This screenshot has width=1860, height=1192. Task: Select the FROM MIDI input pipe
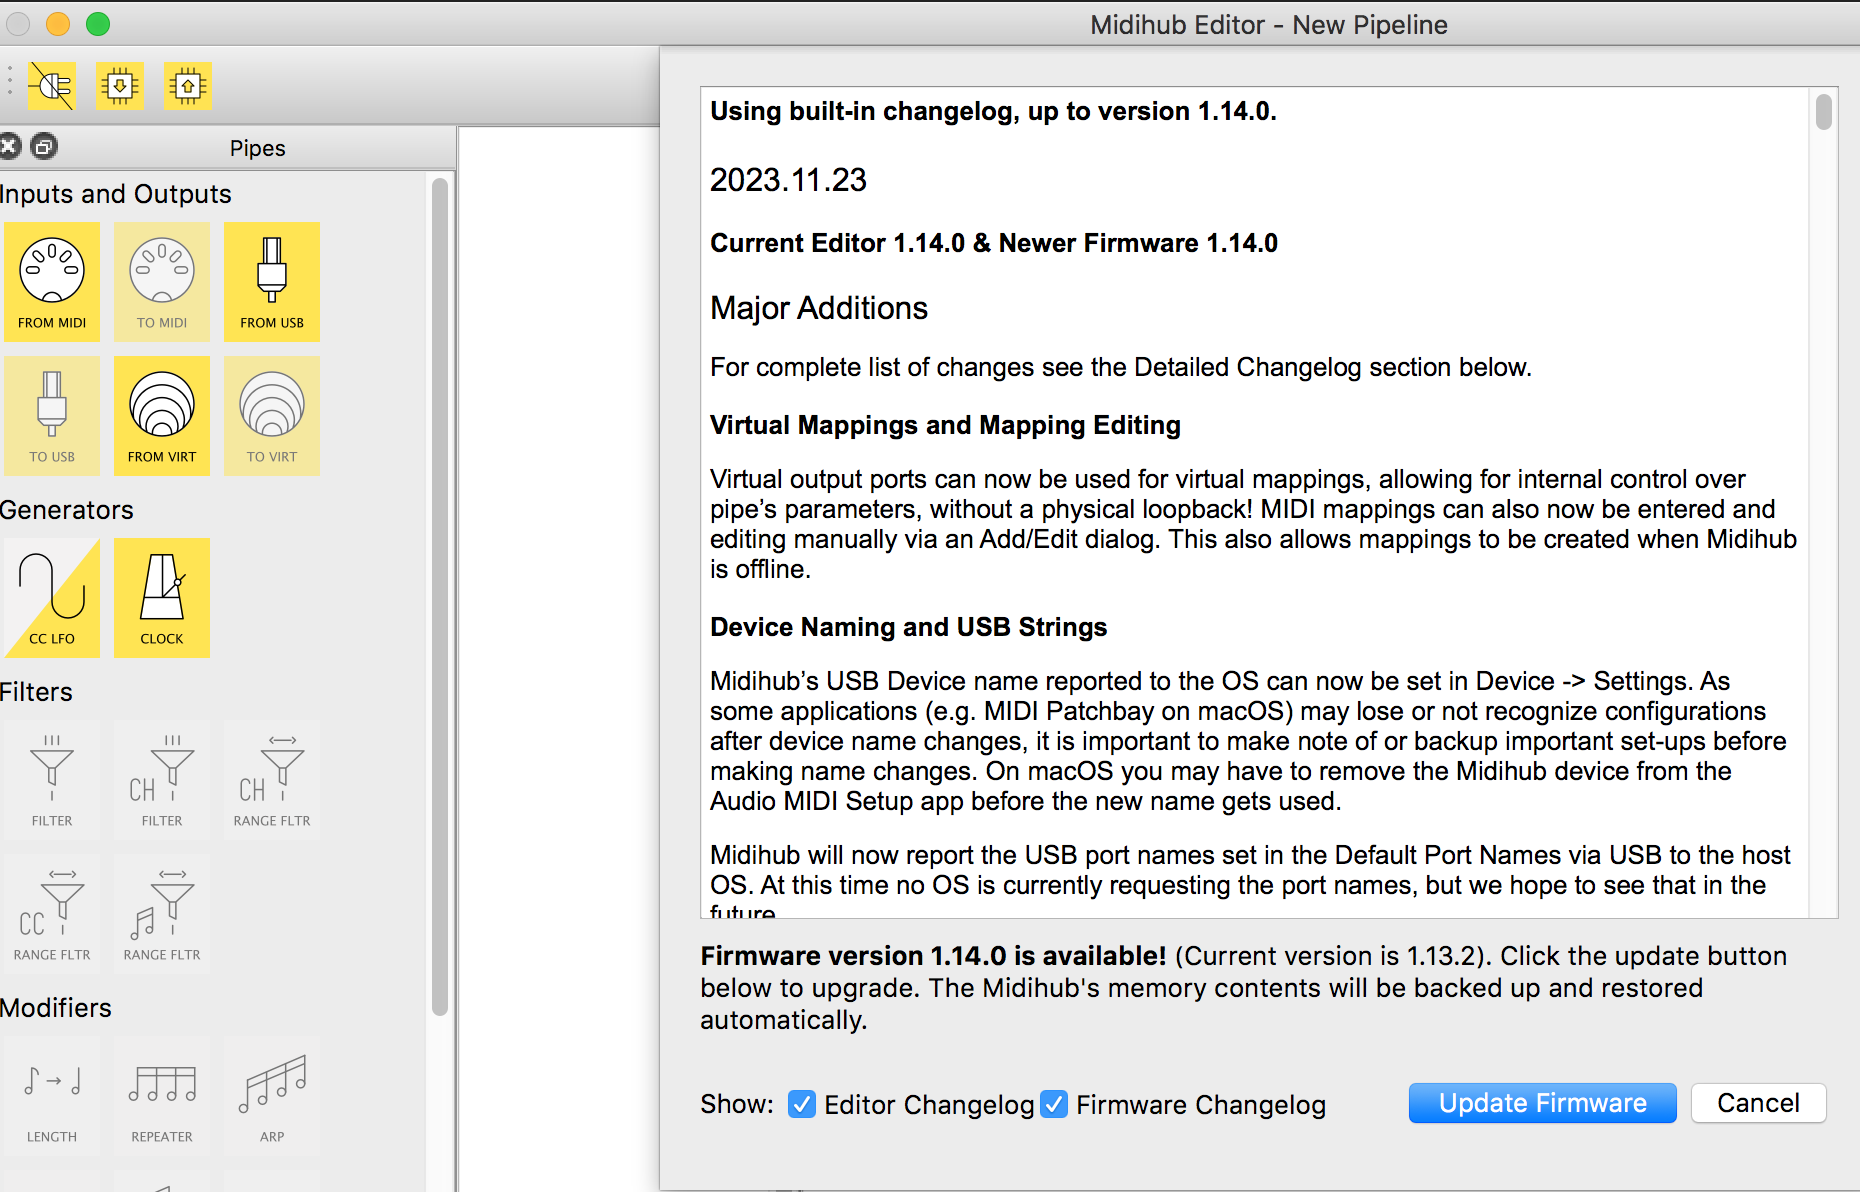pos(52,281)
